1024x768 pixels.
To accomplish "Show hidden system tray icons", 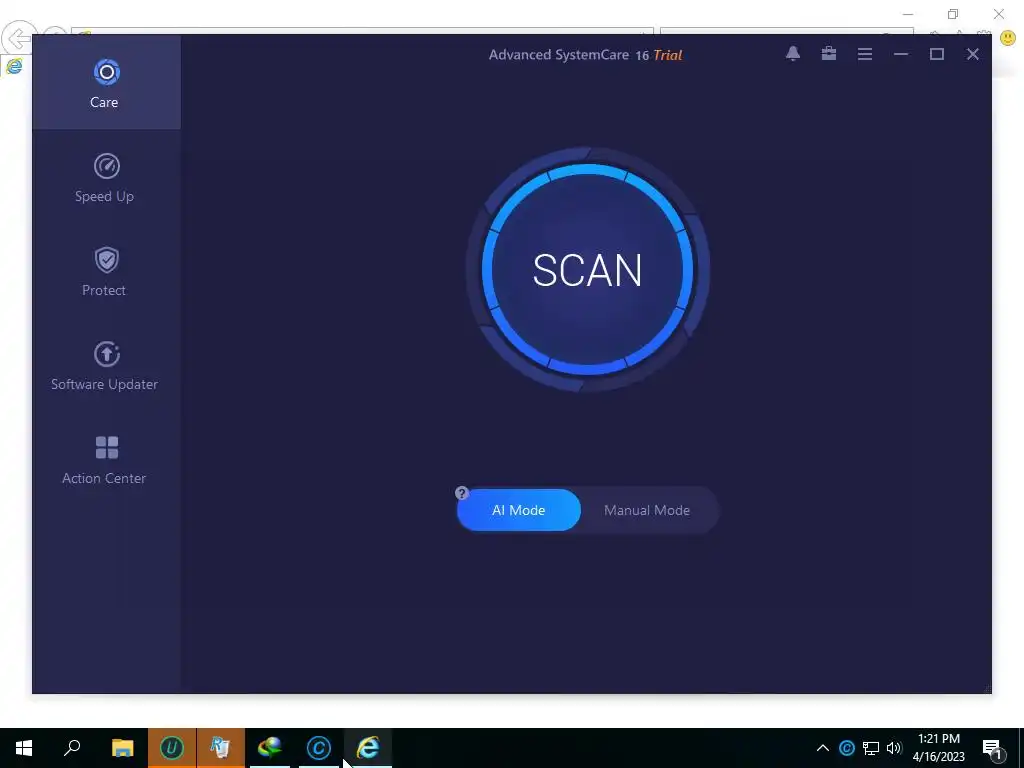I will click(x=823, y=748).
